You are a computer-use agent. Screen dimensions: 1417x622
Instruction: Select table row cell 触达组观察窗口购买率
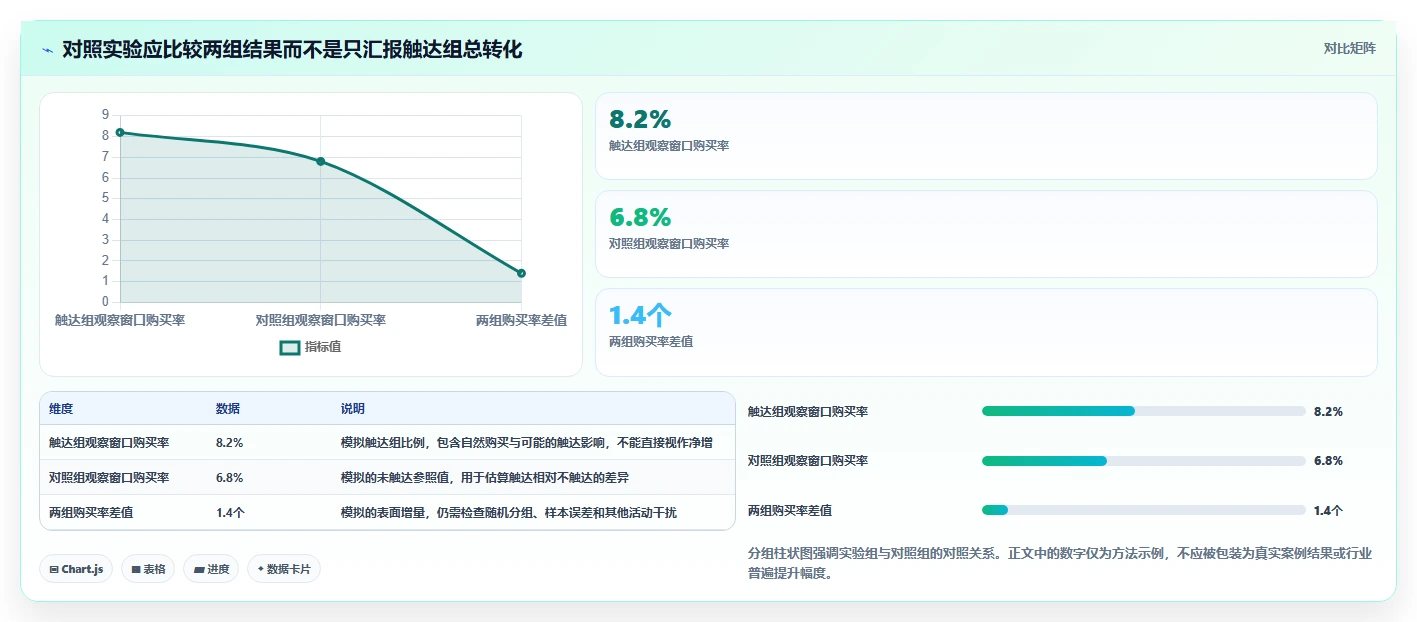pos(109,442)
